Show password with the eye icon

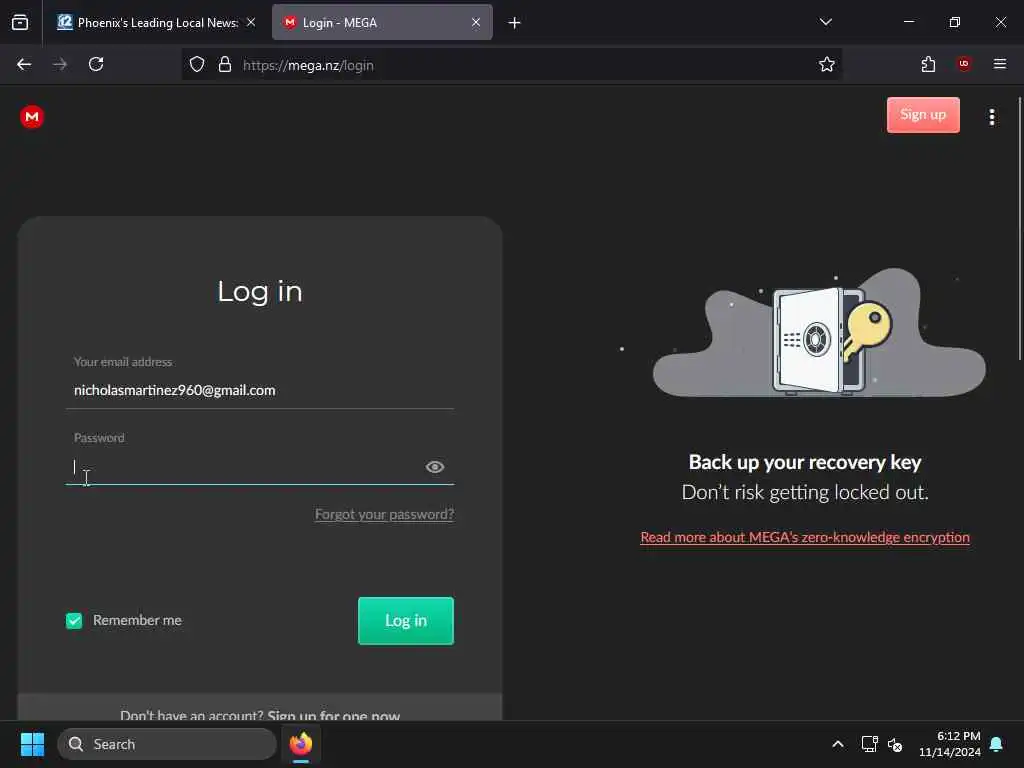[x=435, y=467]
